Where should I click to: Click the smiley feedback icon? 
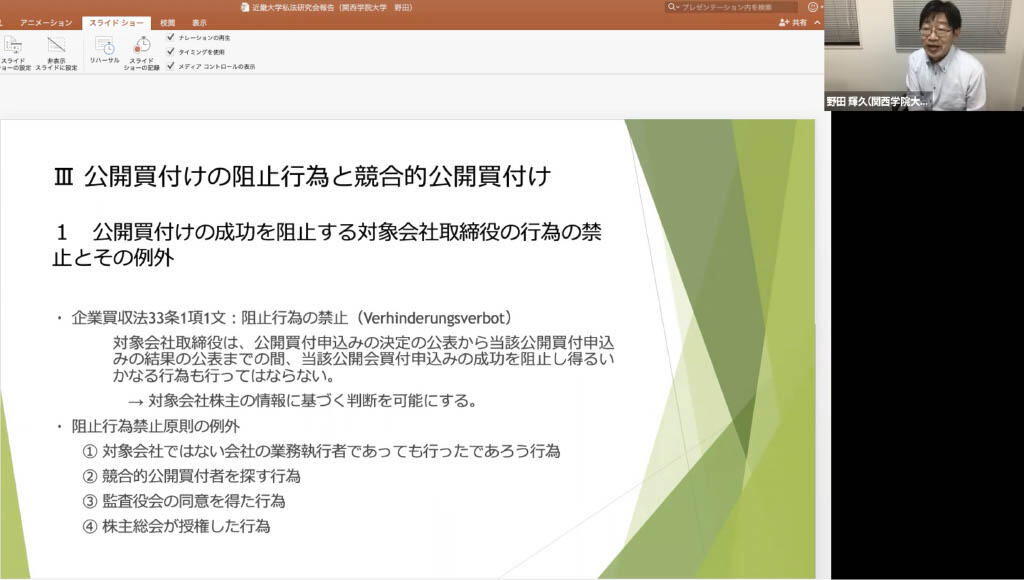click(x=812, y=7)
